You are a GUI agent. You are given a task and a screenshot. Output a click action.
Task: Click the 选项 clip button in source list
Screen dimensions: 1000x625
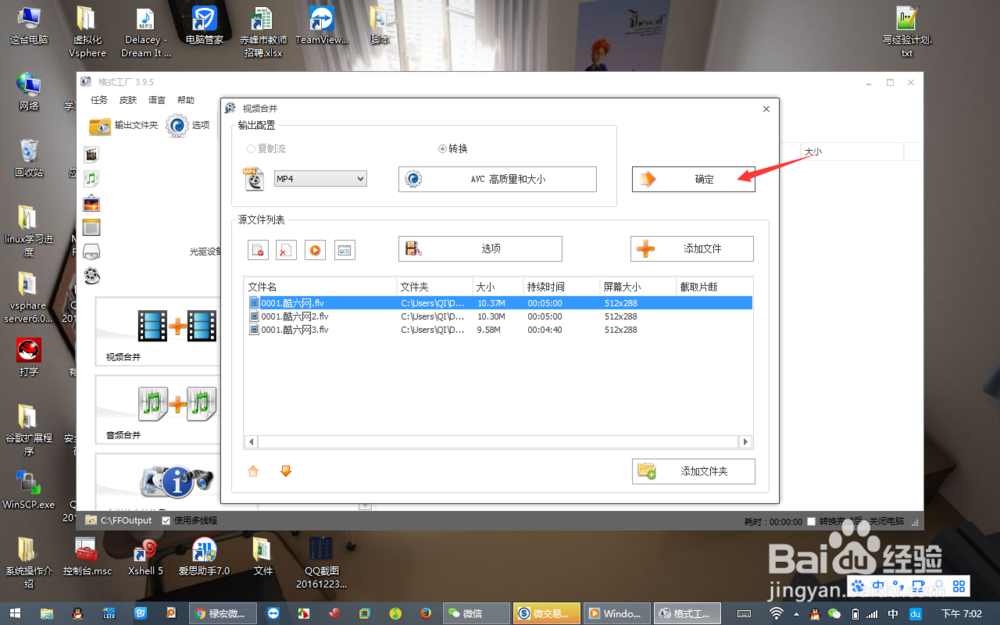[480, 249]
